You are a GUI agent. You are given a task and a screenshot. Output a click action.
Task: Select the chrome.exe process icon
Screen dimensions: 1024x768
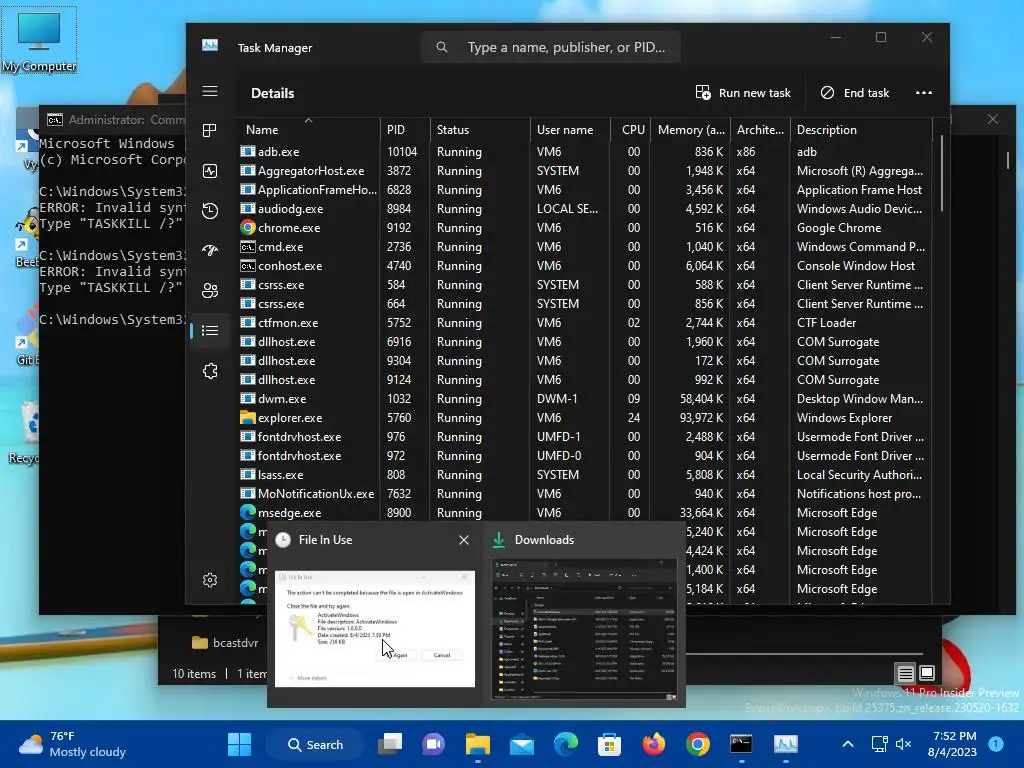point(248,227)
